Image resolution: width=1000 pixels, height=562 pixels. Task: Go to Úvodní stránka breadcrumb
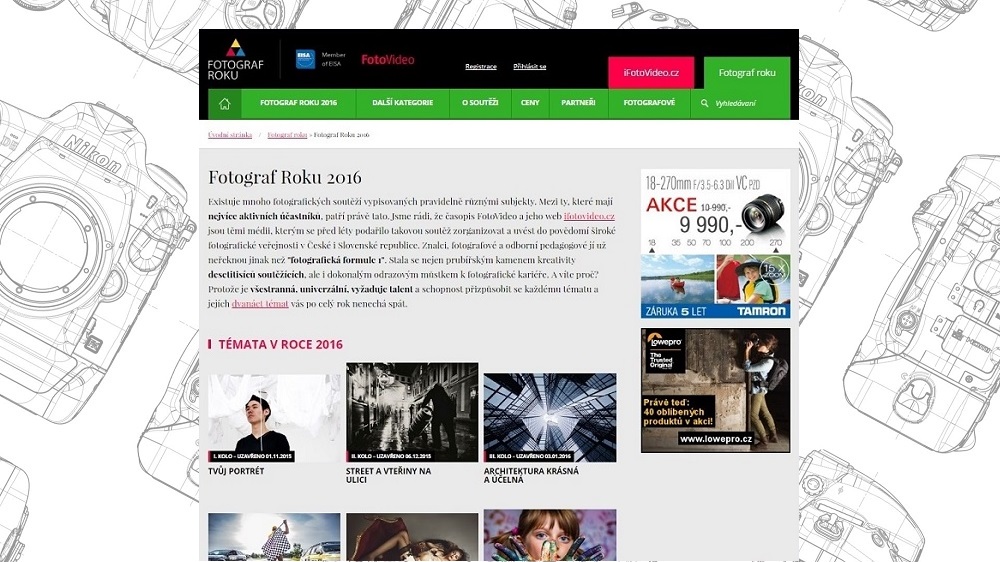[230, 135]
